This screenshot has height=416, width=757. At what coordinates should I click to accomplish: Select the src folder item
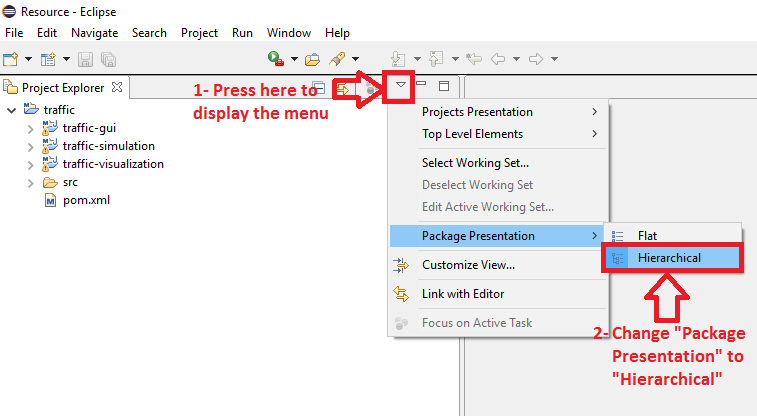click(70, 182)
